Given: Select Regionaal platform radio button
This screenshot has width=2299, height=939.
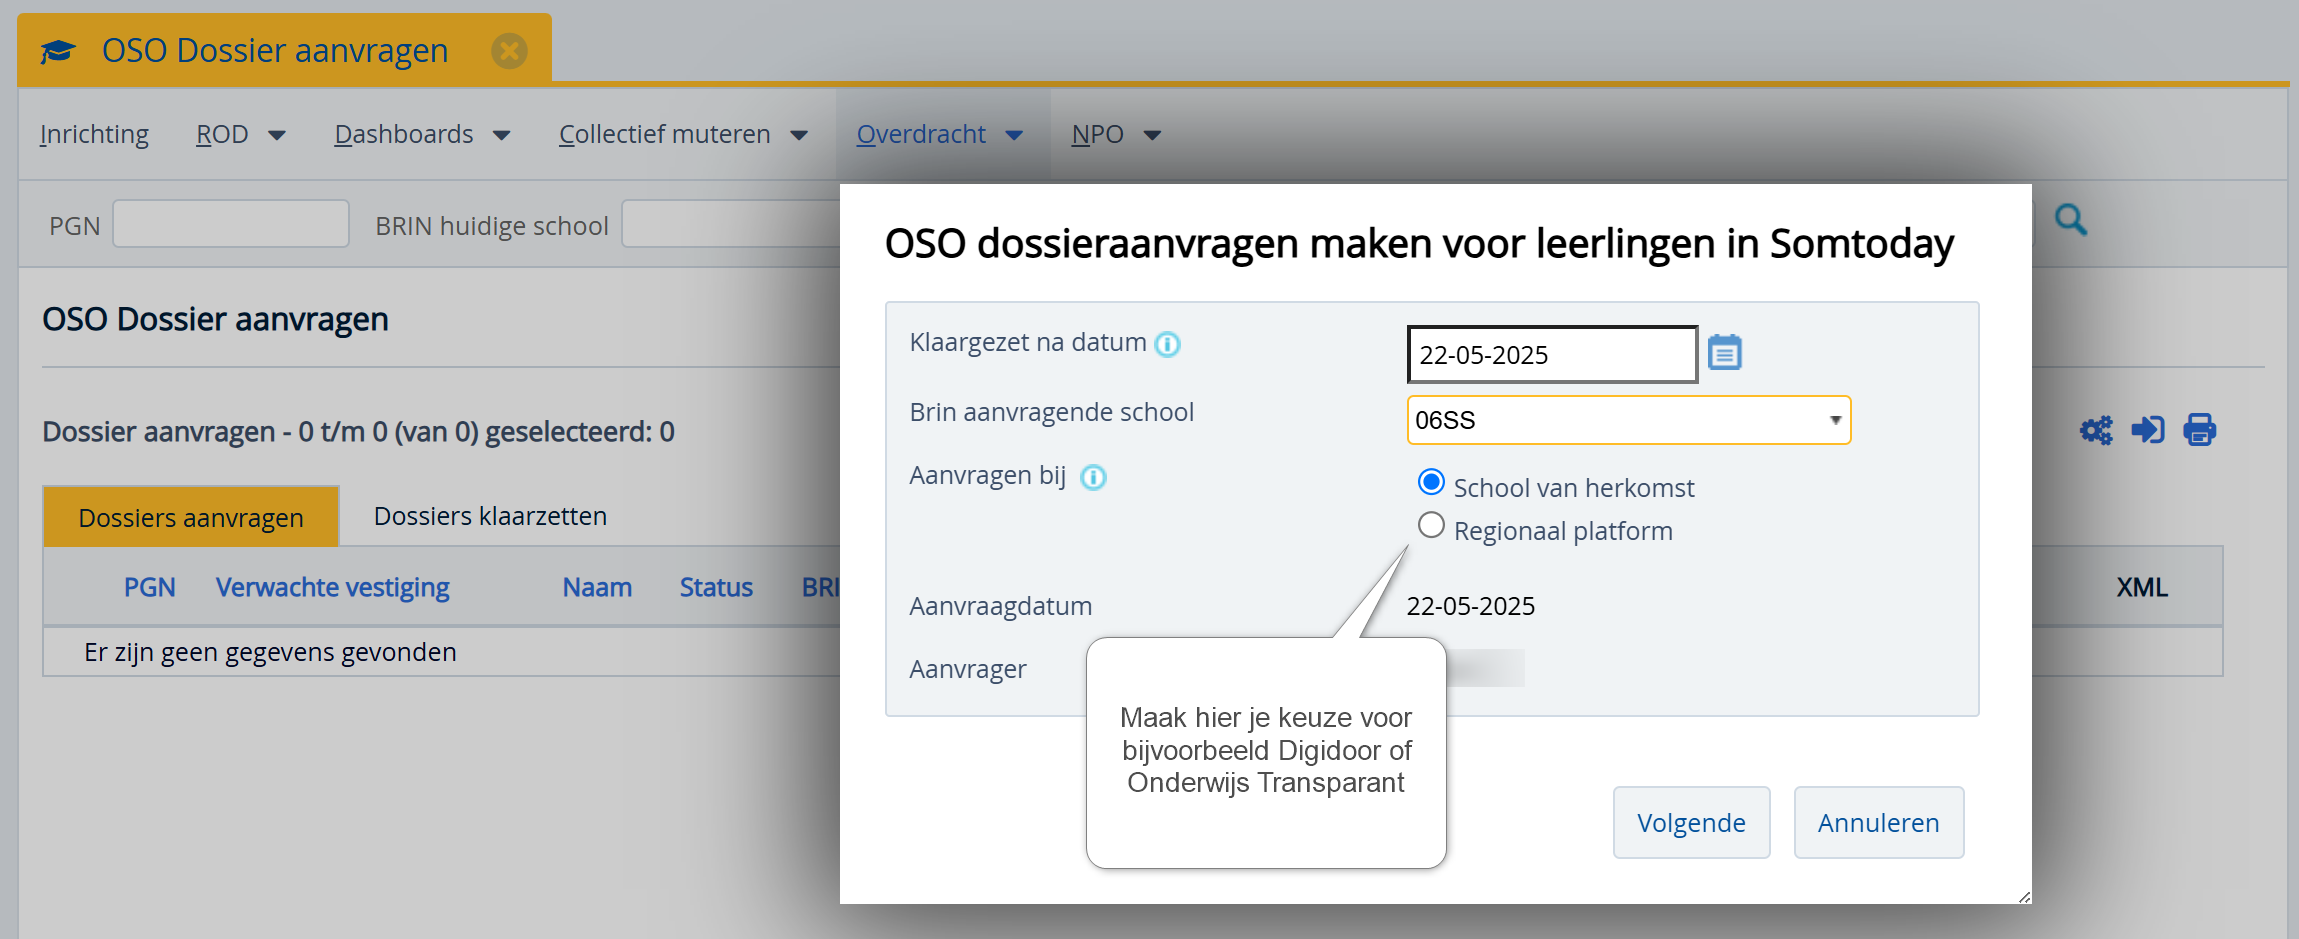Looking at the screenshot, I should point(1431,525).
